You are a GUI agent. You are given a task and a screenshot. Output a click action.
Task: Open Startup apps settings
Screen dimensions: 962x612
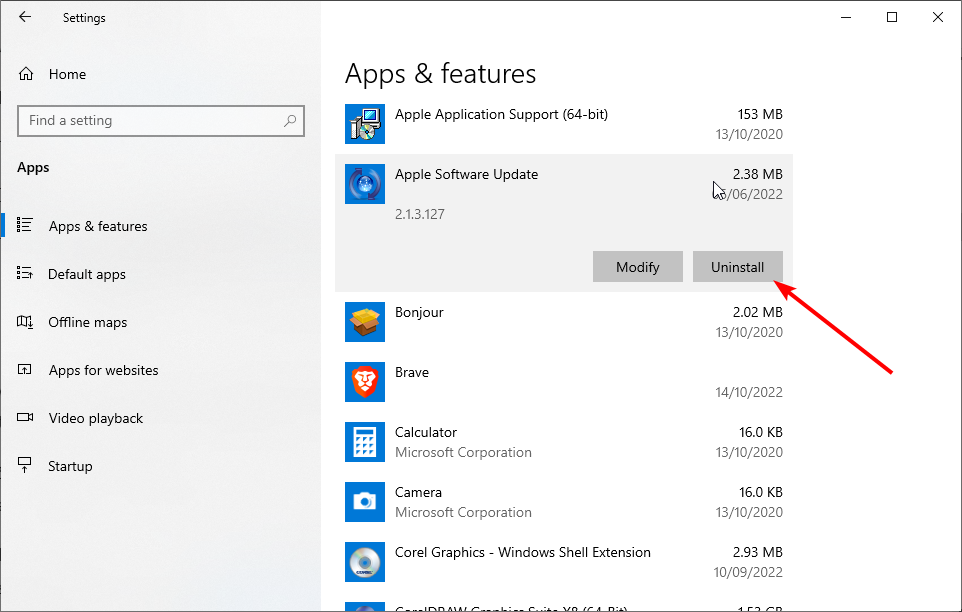(x=69, y=466)
